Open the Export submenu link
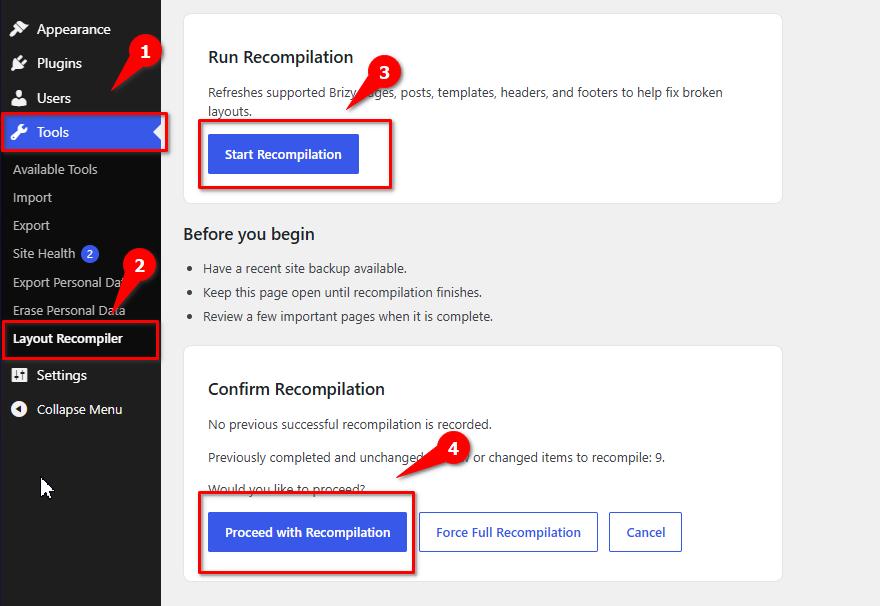Screen dimensions: 880x606 point(31,226)
